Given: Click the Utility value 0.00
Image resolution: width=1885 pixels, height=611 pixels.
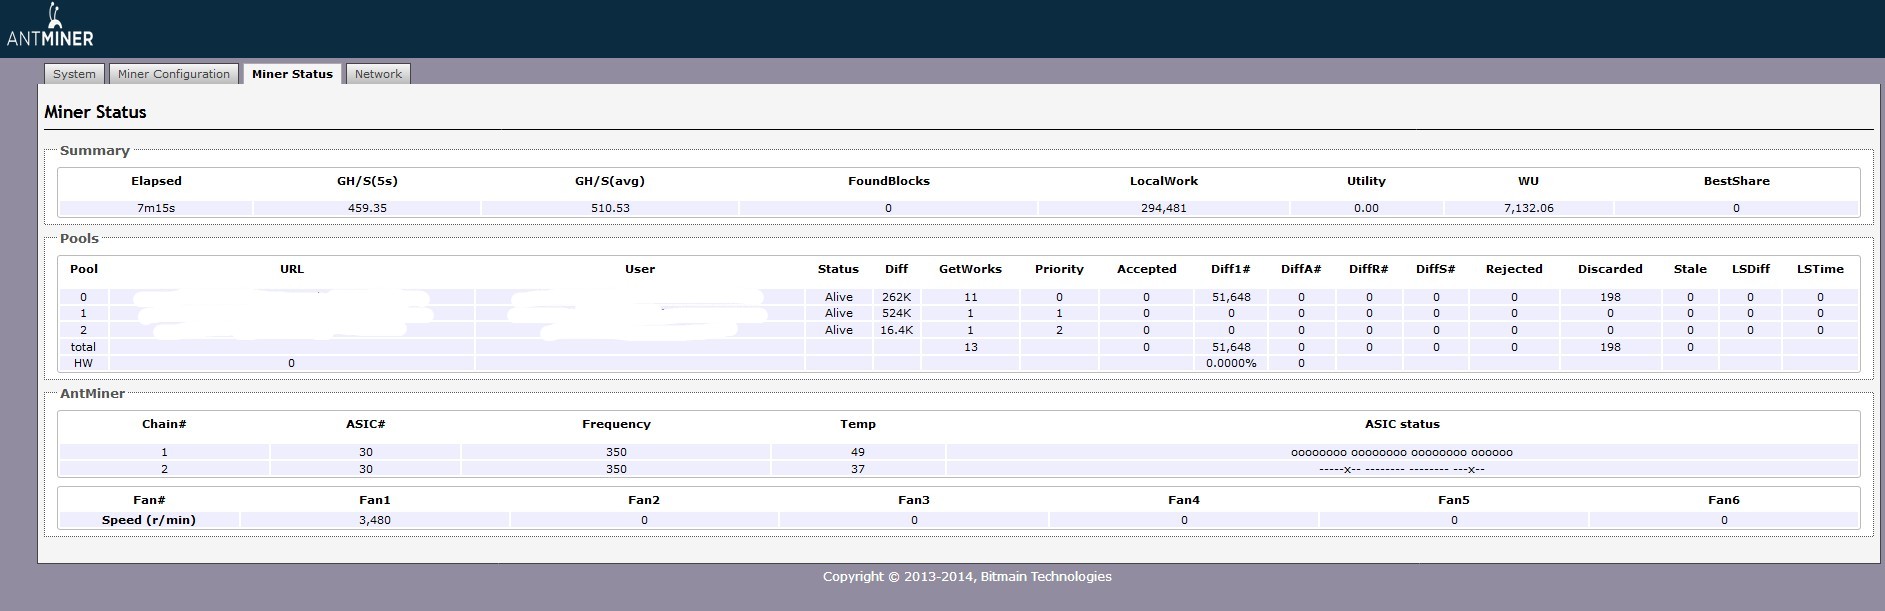Looking at the screenshot, I should tap(1366, 208).
